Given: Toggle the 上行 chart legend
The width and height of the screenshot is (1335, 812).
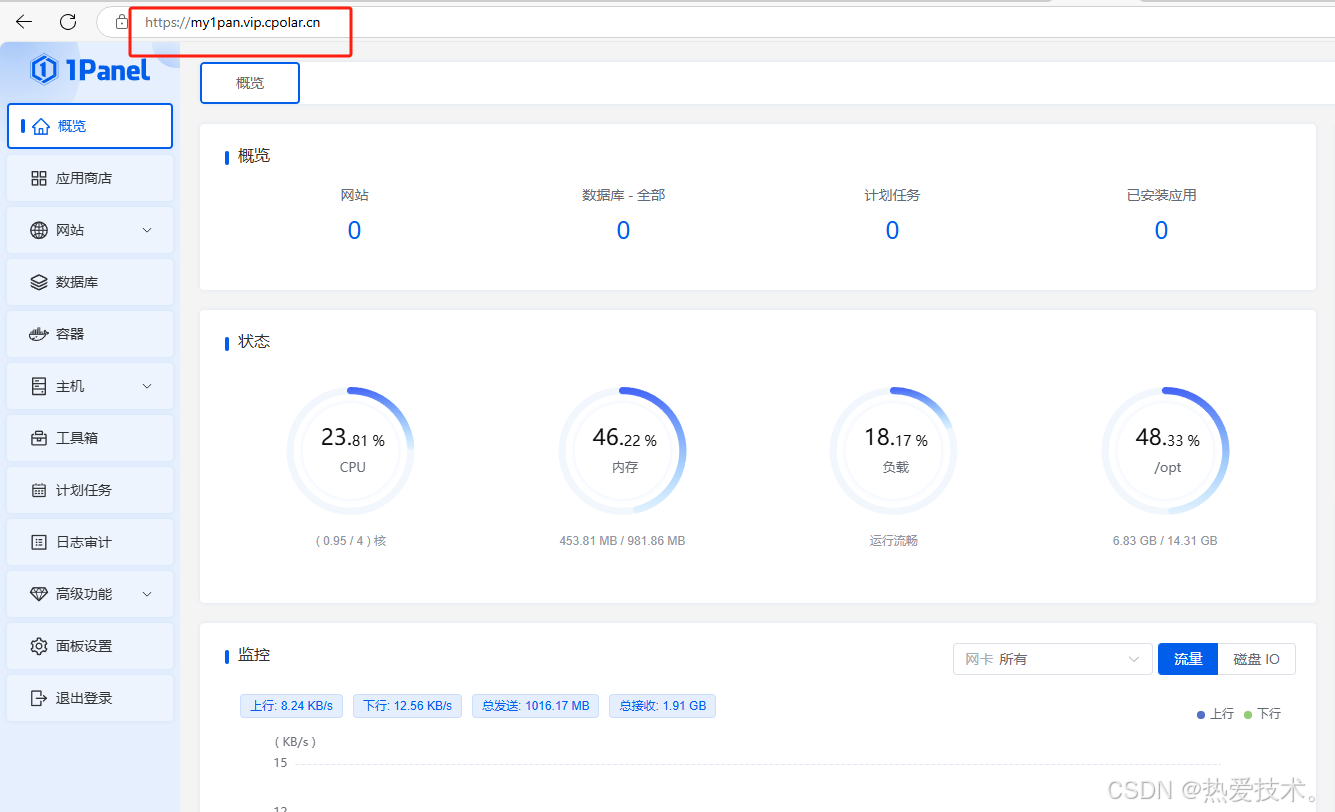Looking at the screenshot, I should (1215, 714).
